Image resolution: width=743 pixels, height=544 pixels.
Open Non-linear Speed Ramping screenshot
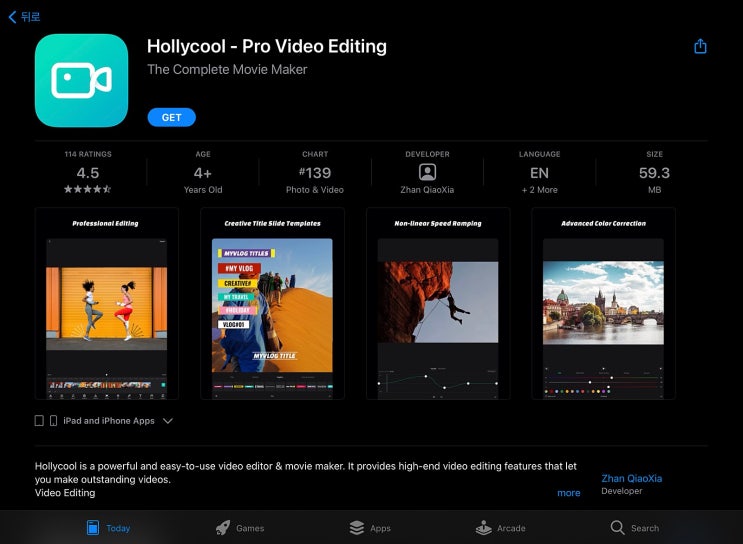[438, 303]
